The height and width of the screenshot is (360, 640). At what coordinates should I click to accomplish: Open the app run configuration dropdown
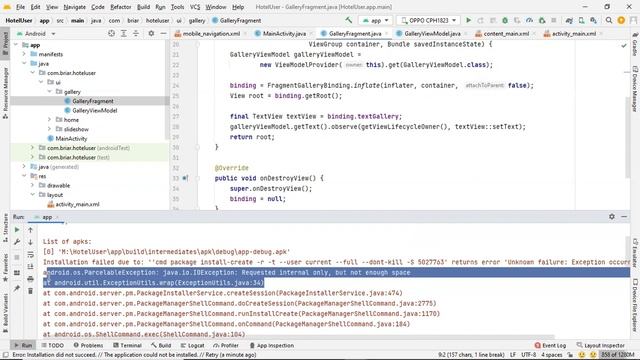(x=376, y=20)
